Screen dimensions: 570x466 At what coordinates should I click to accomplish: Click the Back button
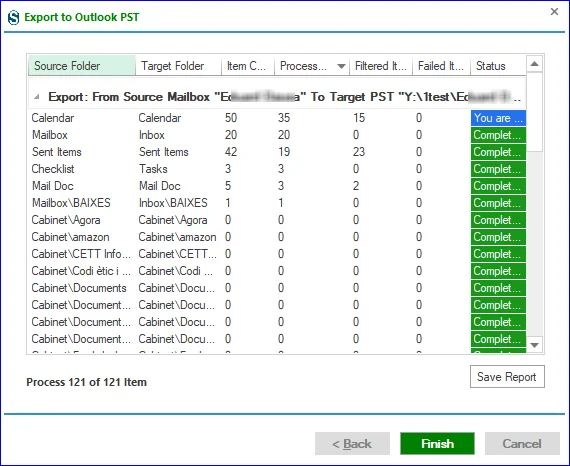352,443
